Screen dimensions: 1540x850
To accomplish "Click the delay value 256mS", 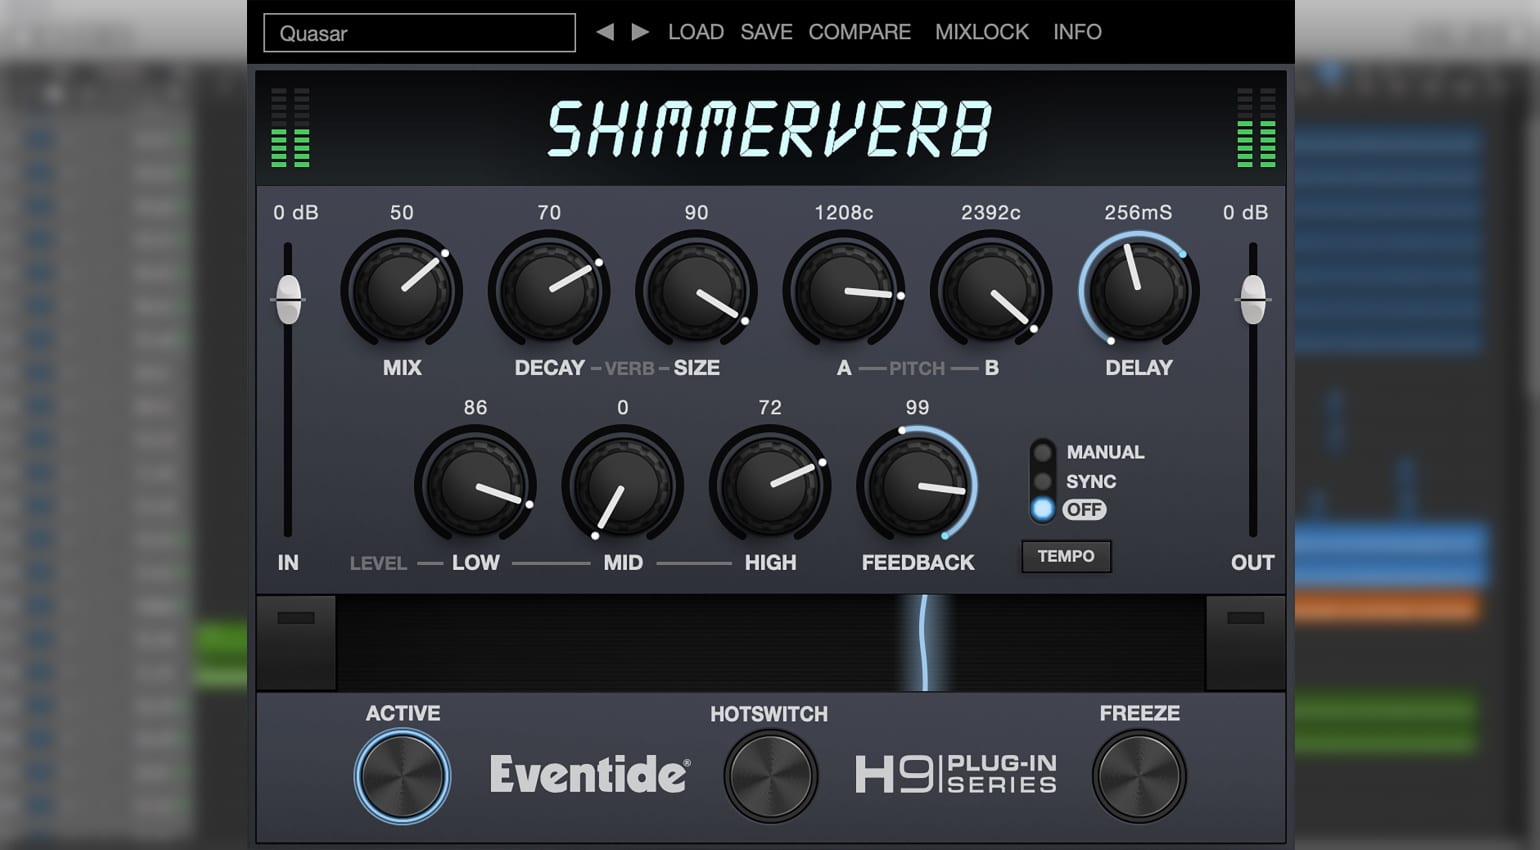I will [1138, 212].
